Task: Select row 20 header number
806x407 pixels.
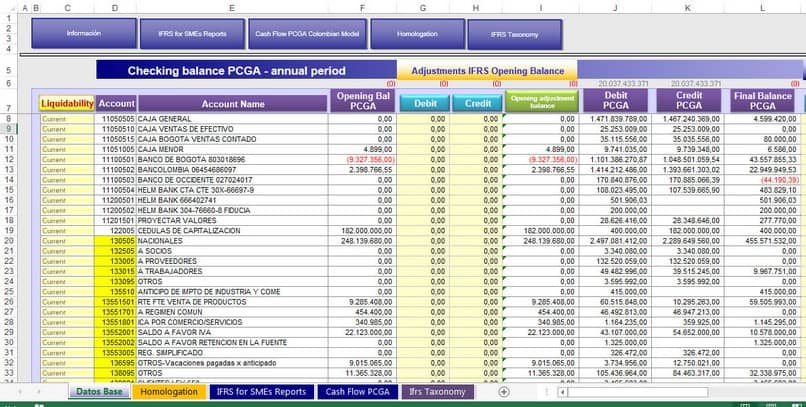Action: coord(8,241)
